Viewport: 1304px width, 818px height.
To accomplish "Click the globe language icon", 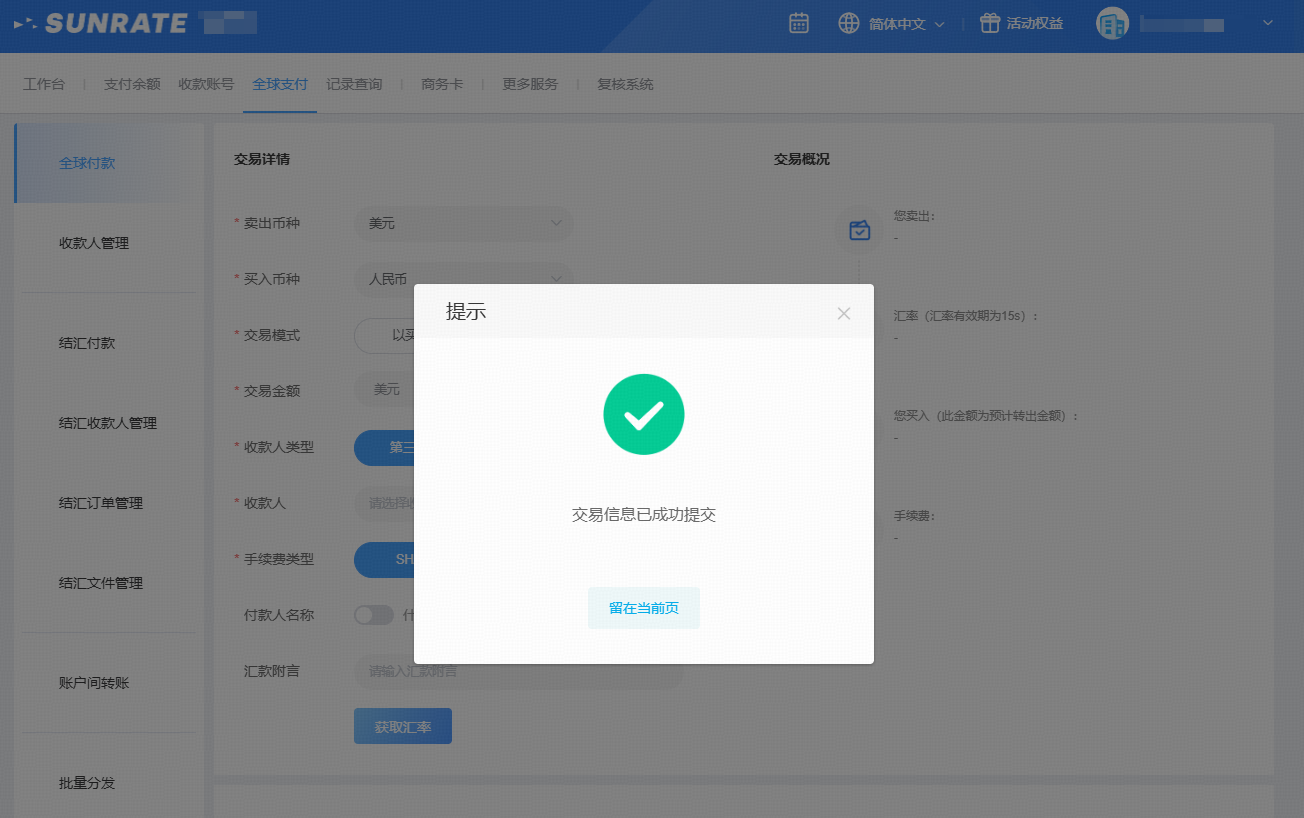I will click(849, 23).
